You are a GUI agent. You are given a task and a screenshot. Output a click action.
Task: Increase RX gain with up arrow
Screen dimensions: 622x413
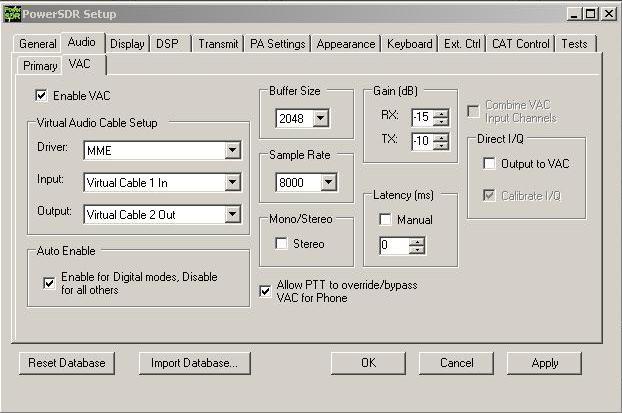pyautogui.click(x=442, y=111)
